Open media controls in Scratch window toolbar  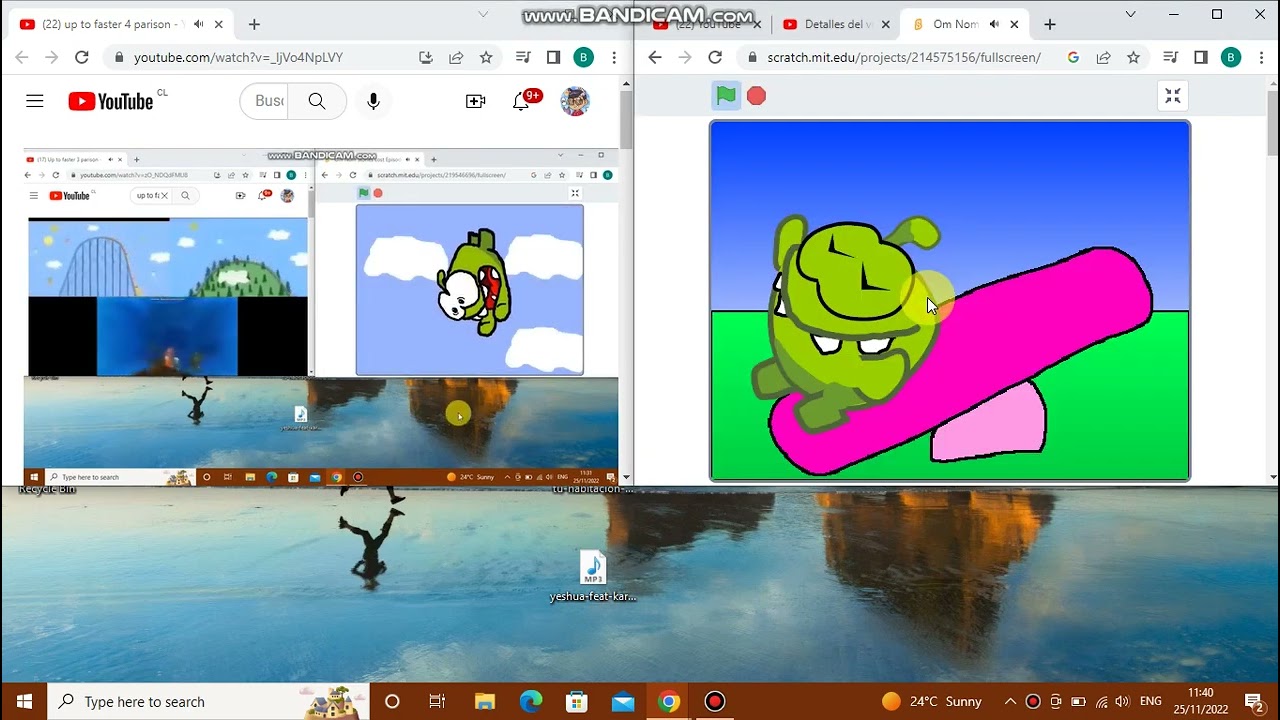(x=1171, y=57)
